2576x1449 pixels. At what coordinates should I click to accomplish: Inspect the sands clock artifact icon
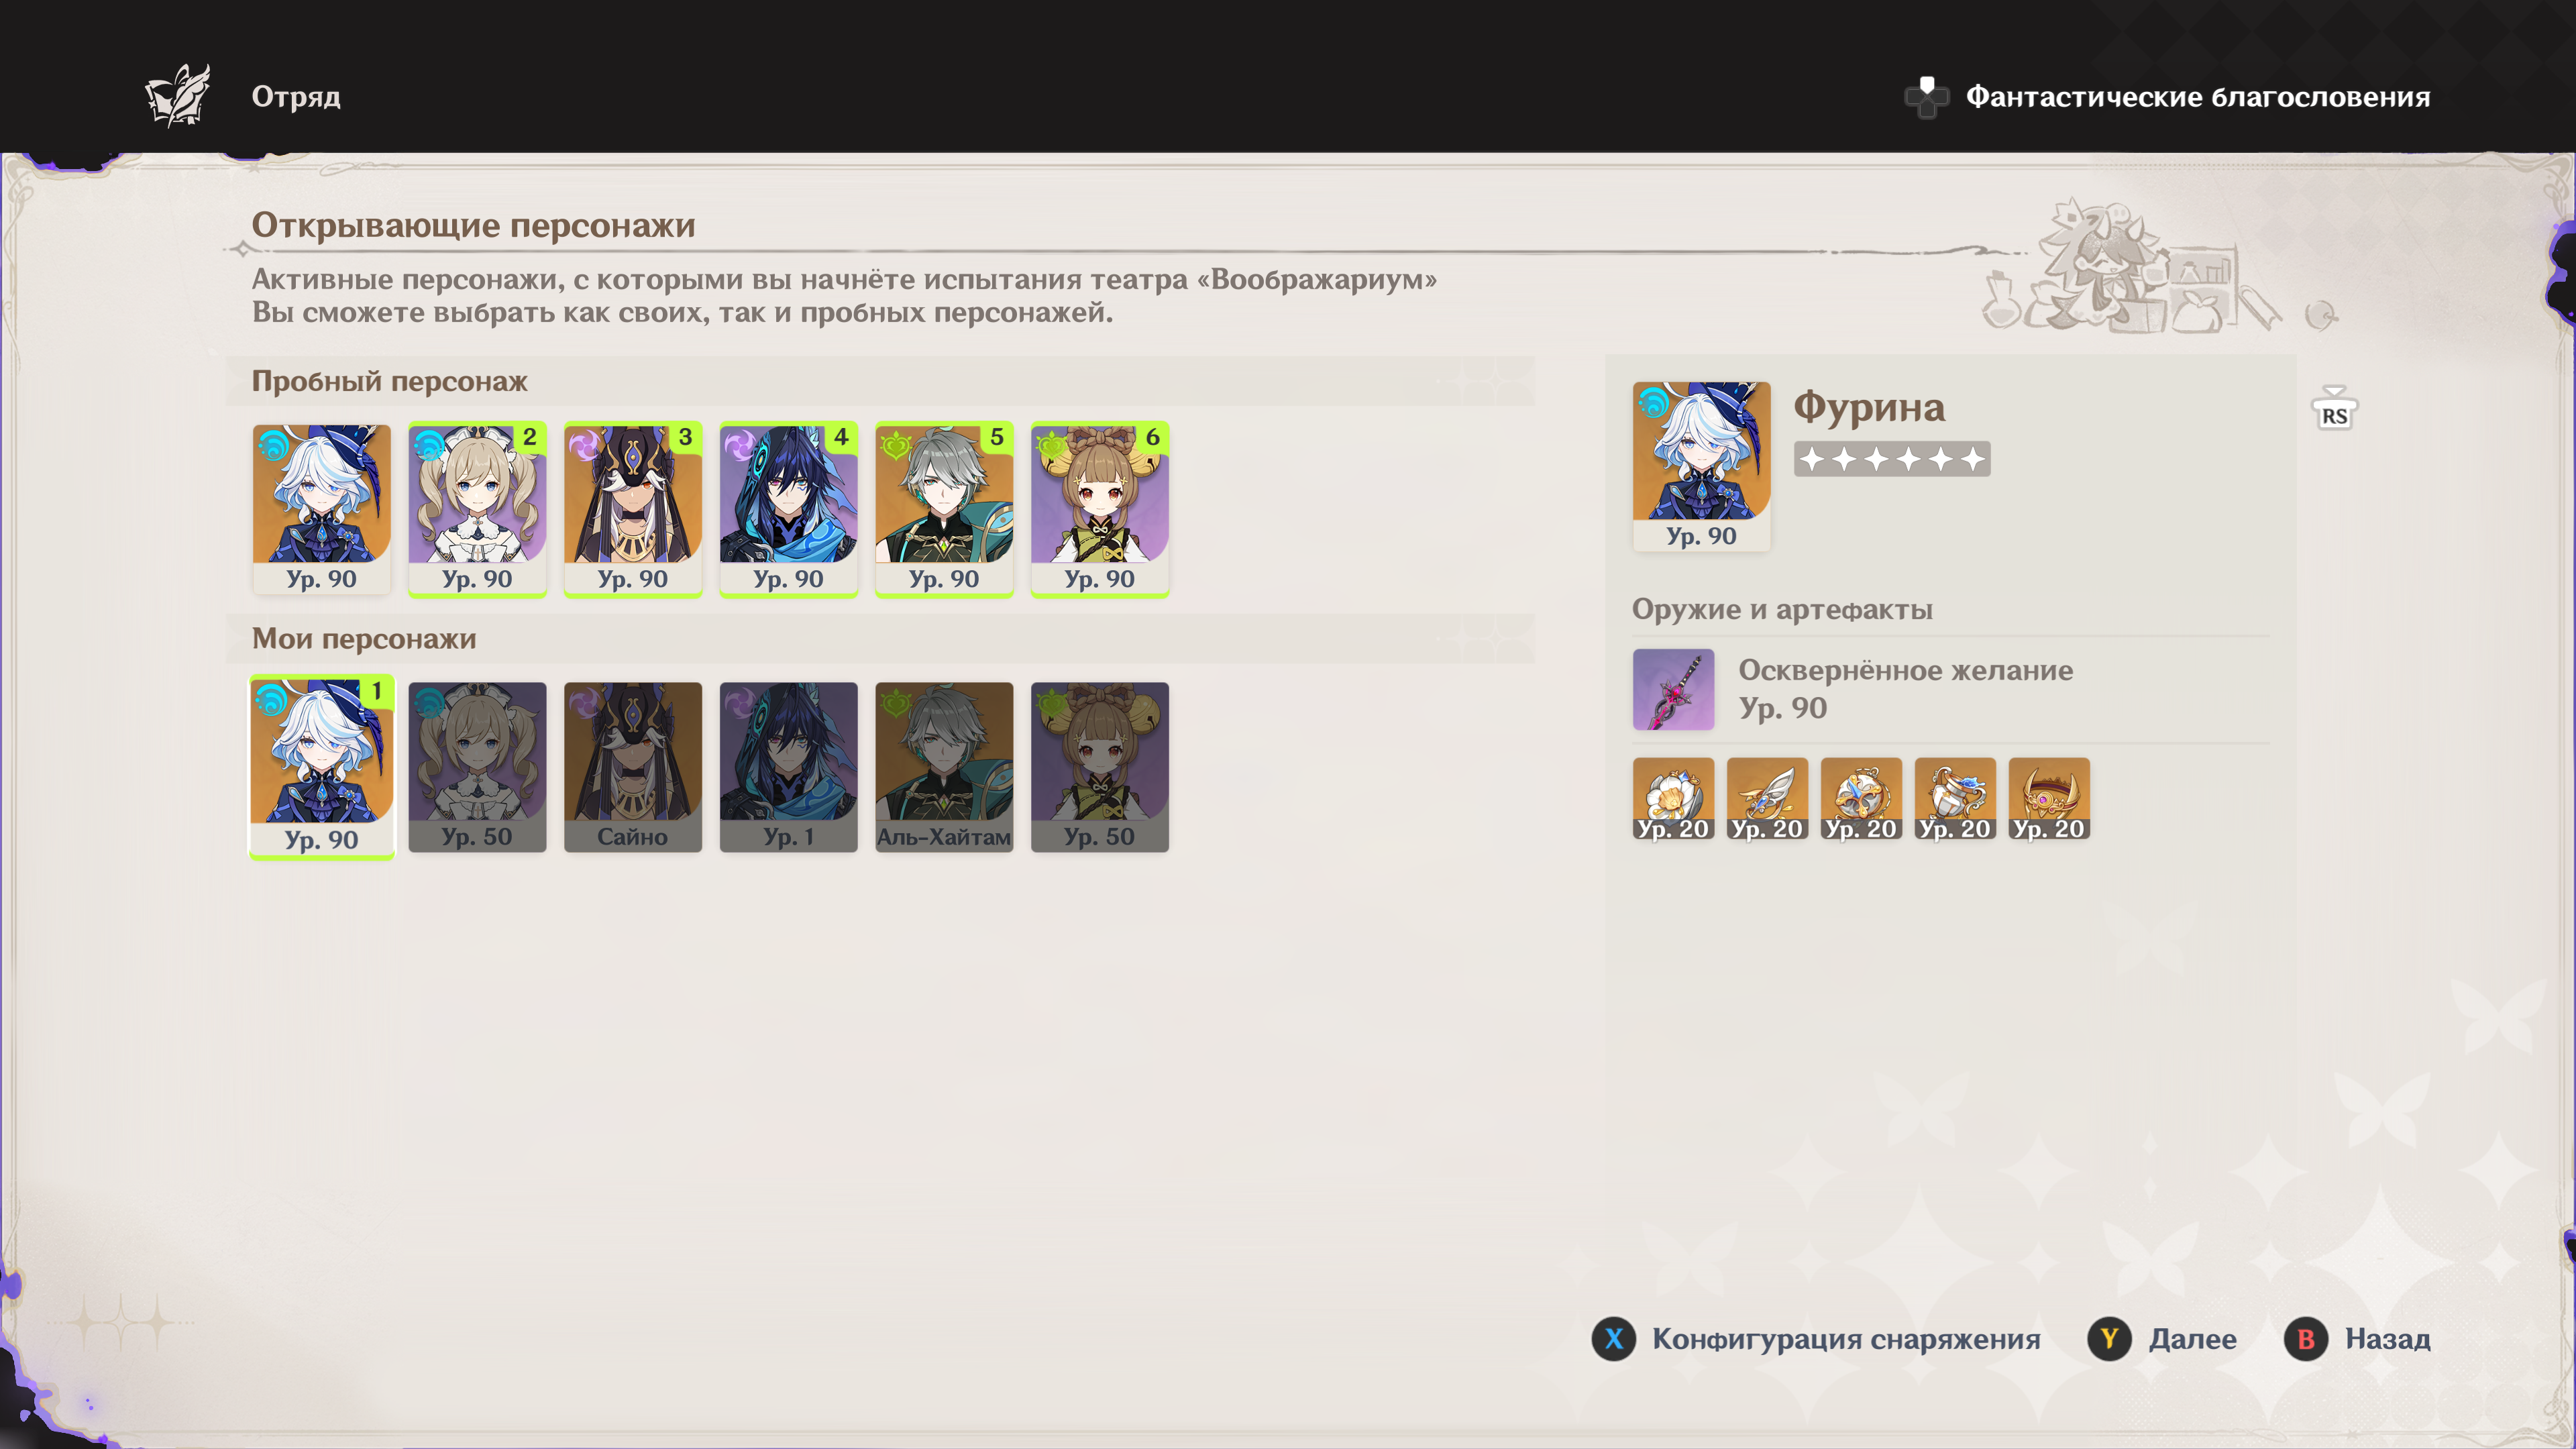1861,798
